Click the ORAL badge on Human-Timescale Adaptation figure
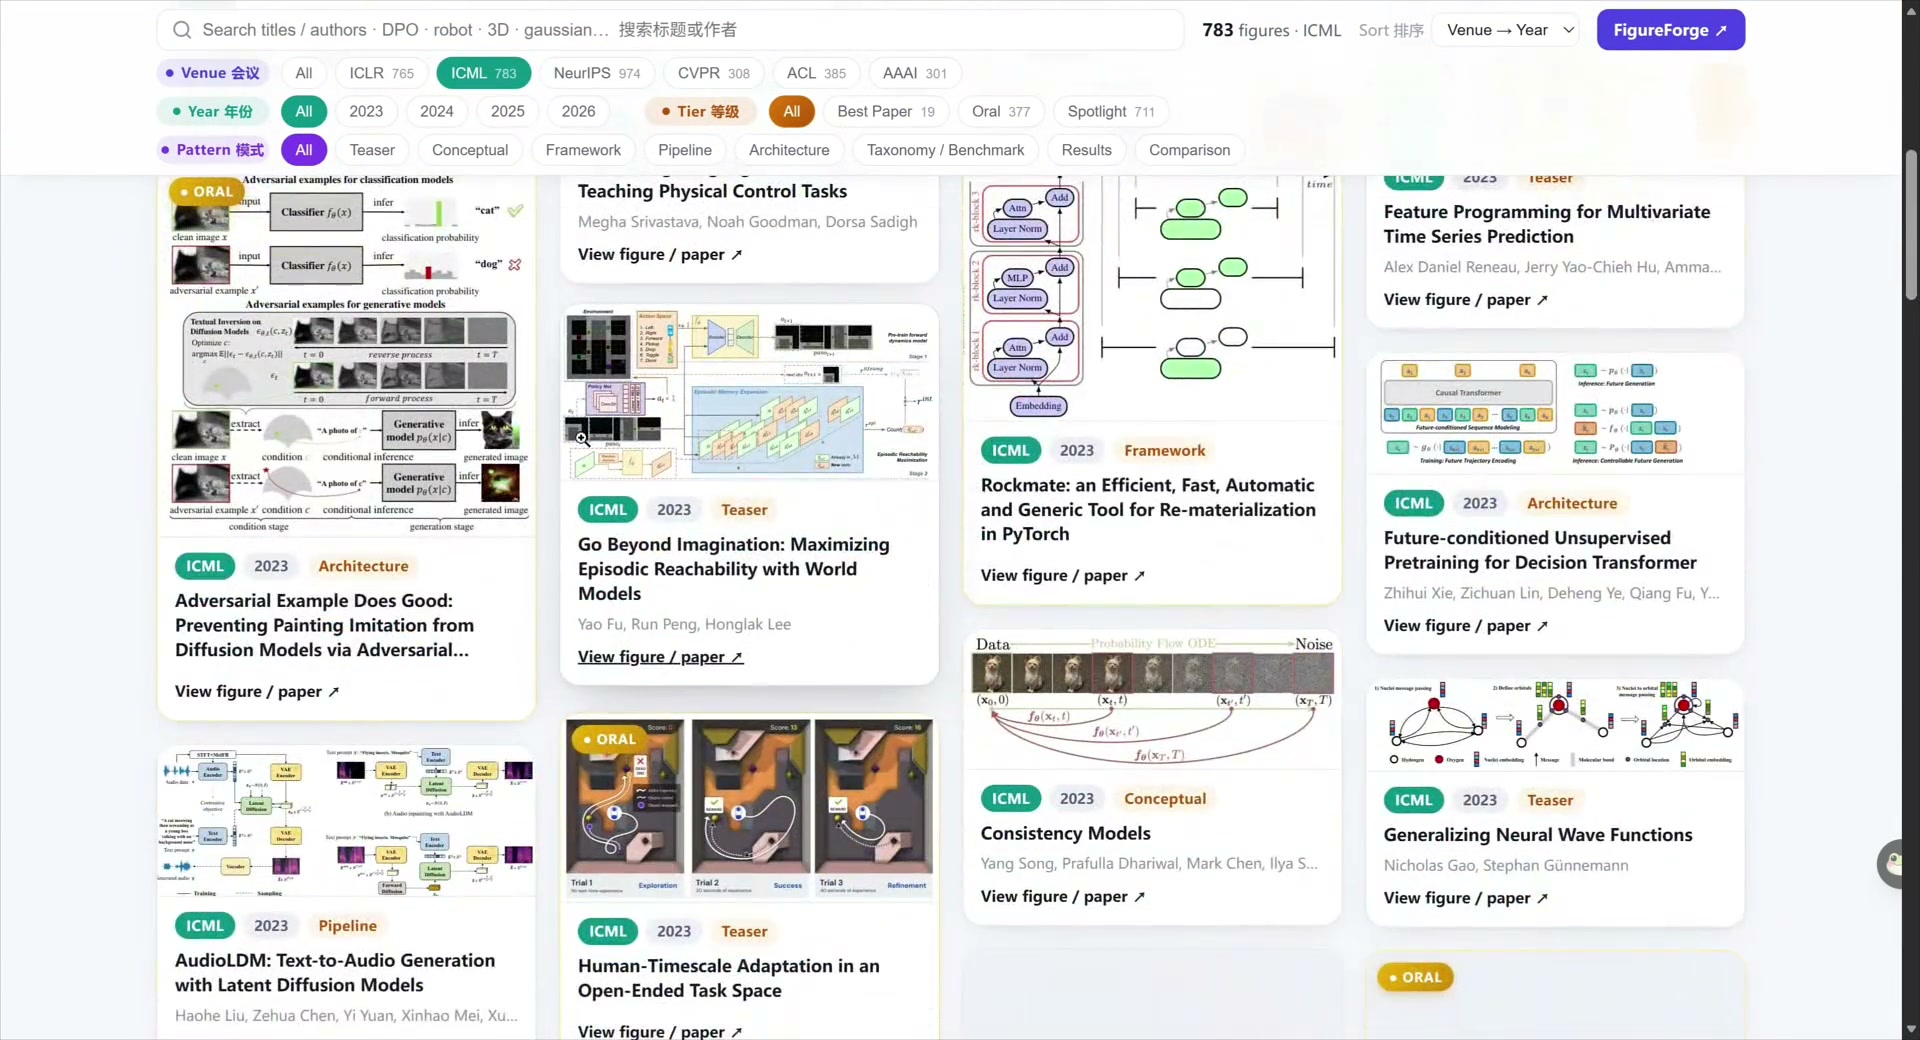 pos(610,739)
